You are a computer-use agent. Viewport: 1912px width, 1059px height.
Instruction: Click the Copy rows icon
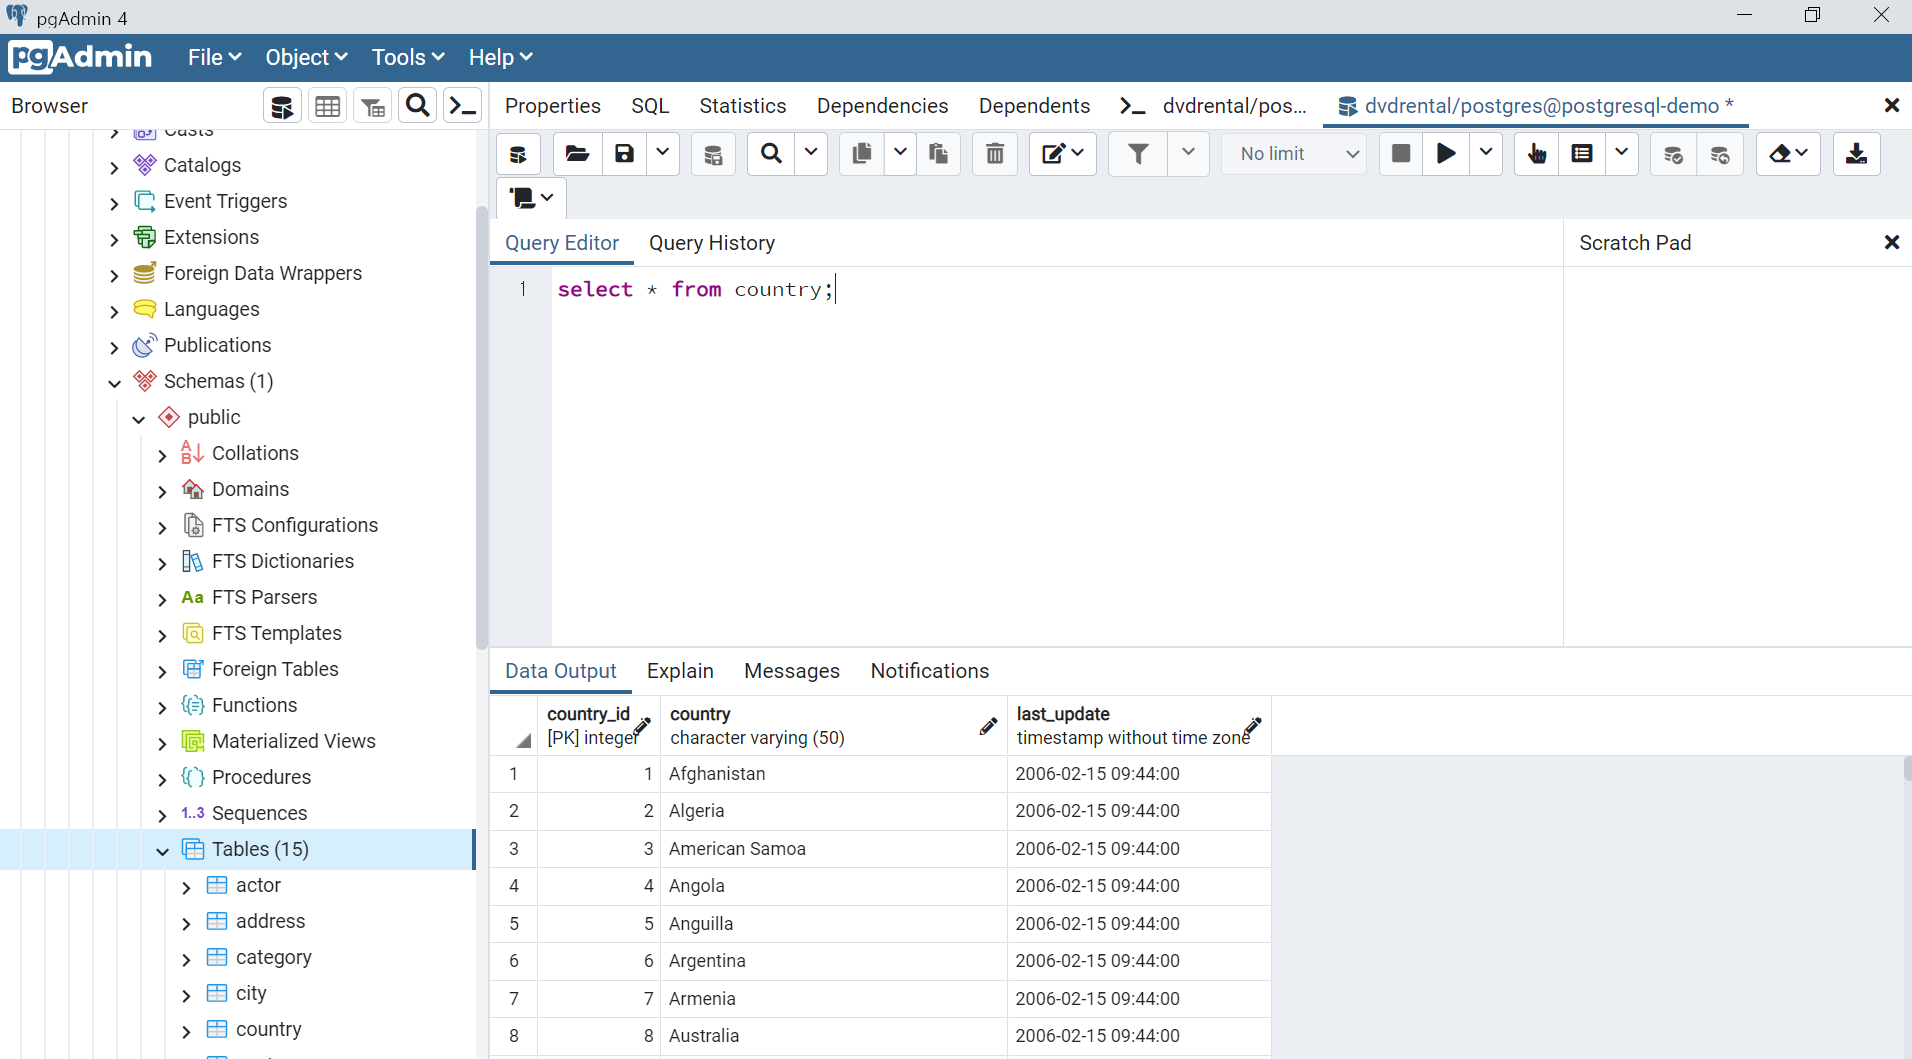[861, 154]
